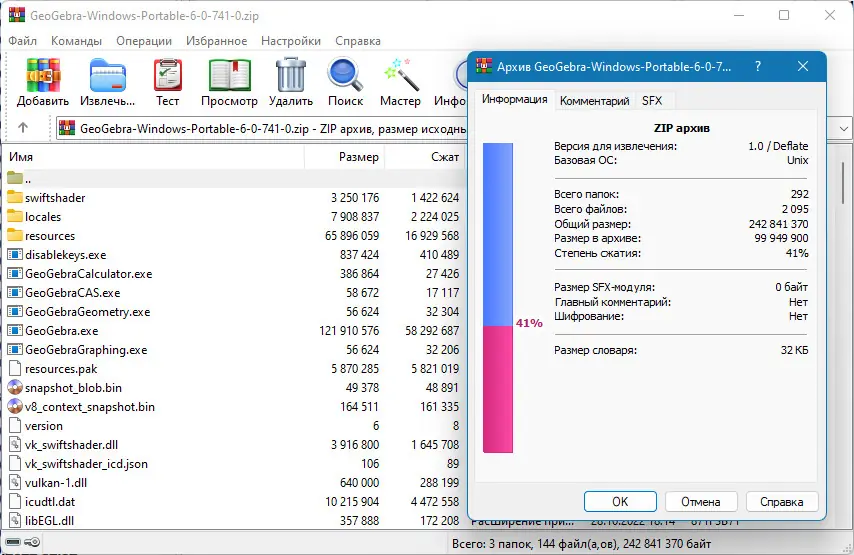
Task: Sort the list by the Сжат column header
Action: click(425, 157)
